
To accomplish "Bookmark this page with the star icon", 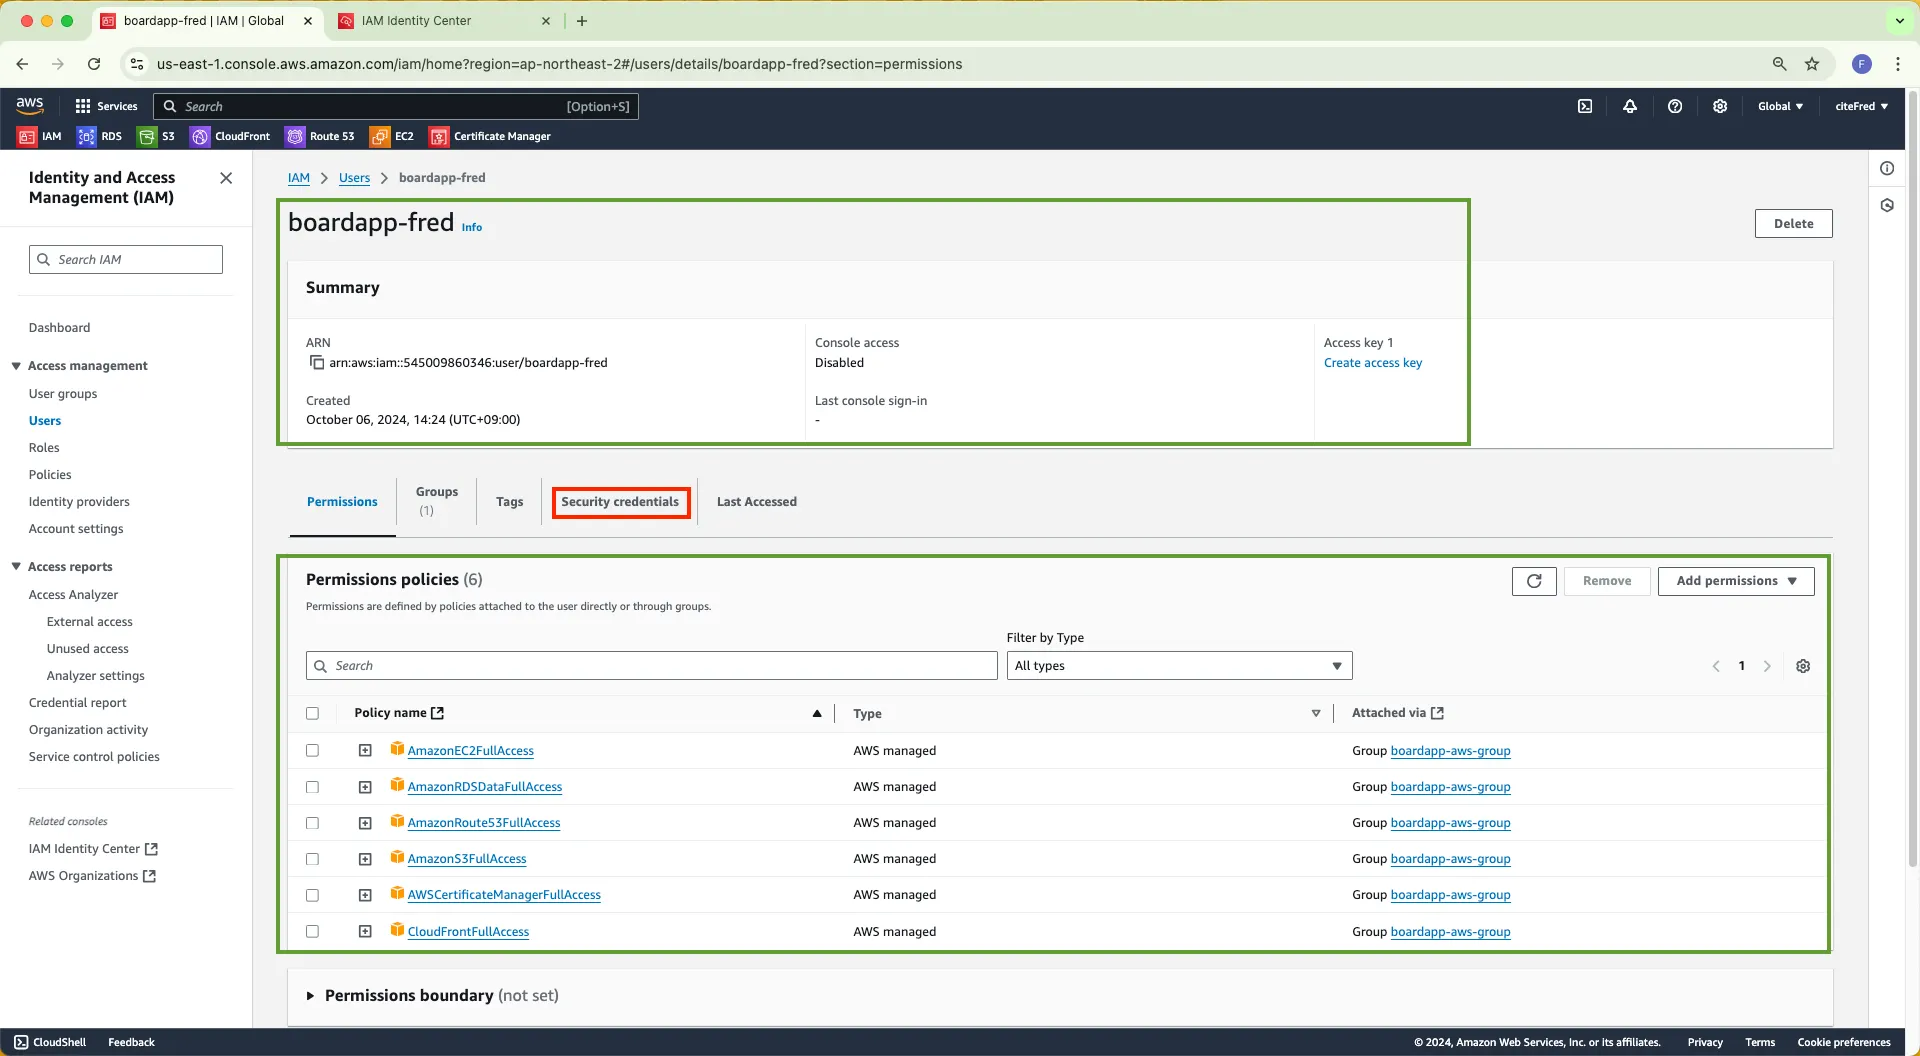I will point(1812,64).
